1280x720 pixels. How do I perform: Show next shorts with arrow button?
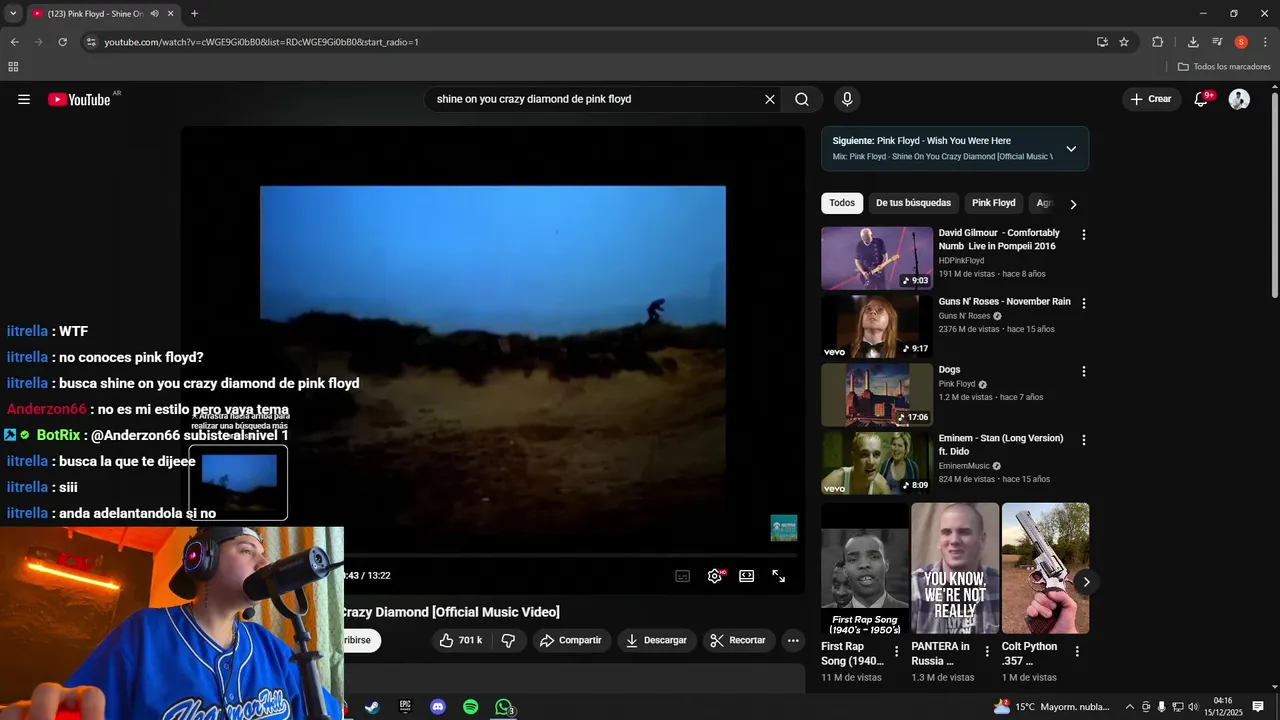click(x=1086, y=582)
